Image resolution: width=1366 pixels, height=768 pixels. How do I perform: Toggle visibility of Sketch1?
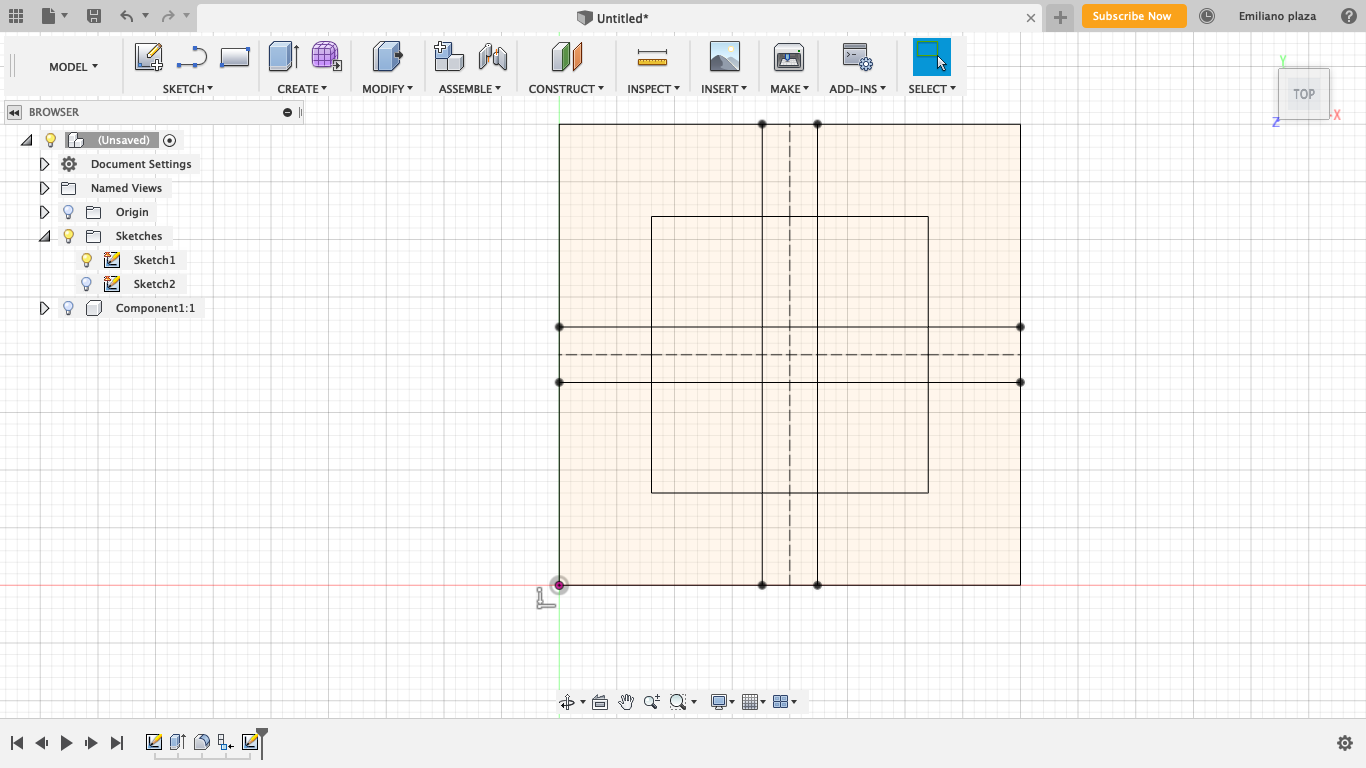click(x=87, y=260)
